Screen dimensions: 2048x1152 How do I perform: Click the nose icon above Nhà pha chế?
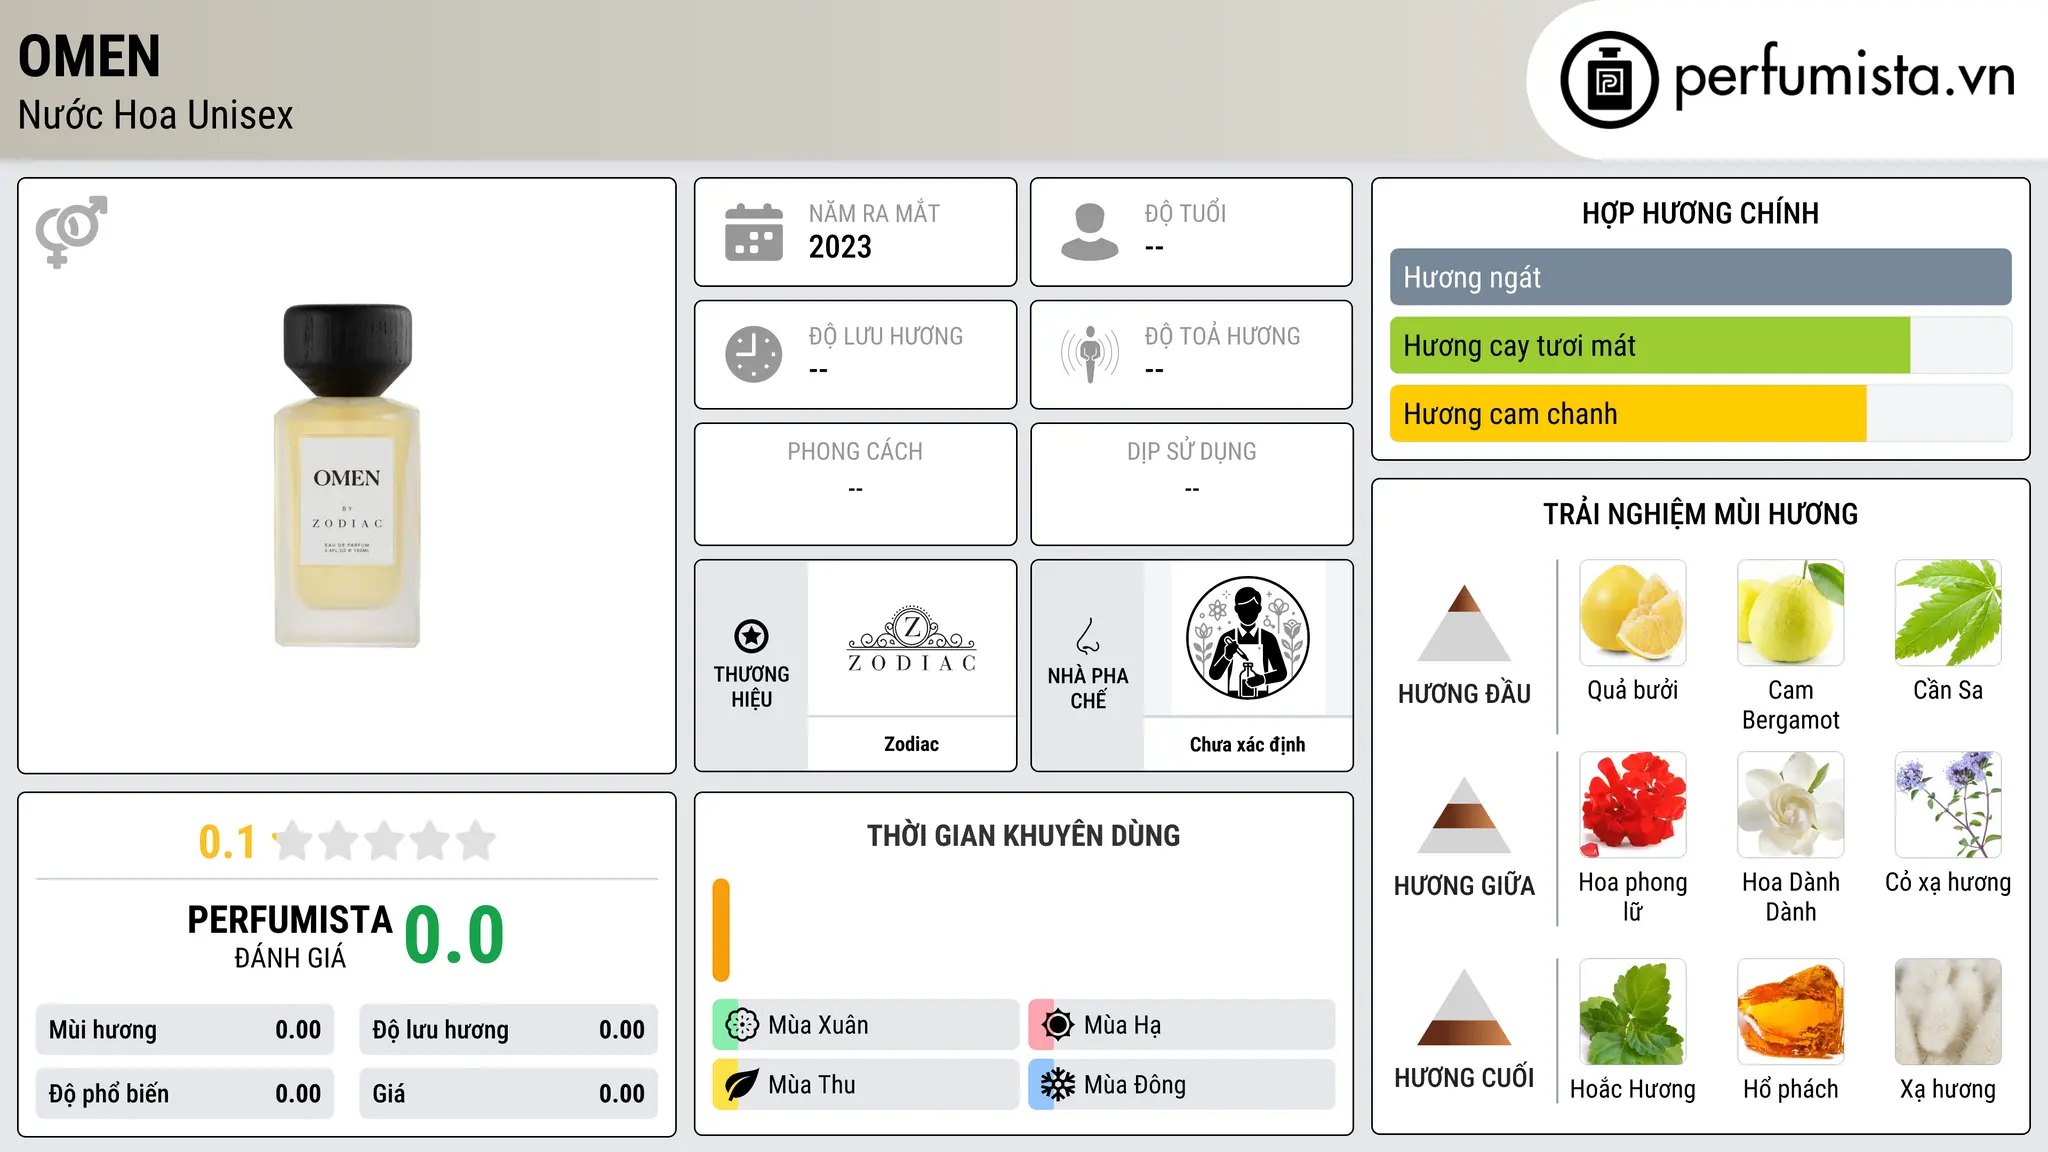(x=1088, y=635)
